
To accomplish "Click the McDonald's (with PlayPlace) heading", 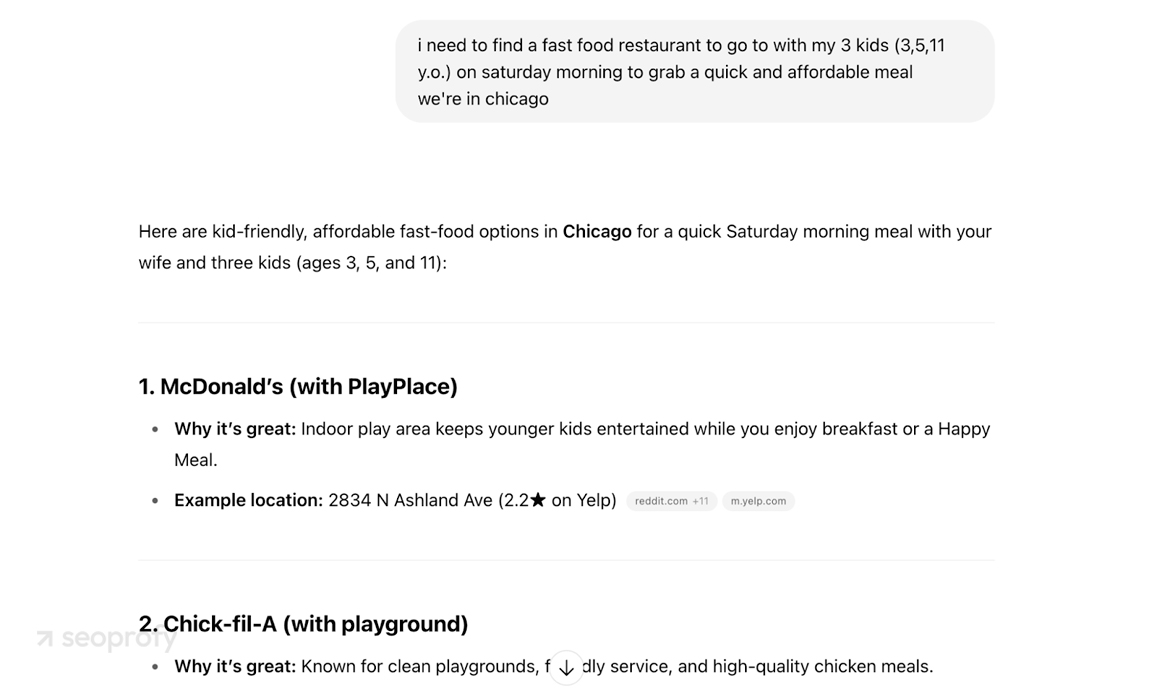I will [298, 387].
